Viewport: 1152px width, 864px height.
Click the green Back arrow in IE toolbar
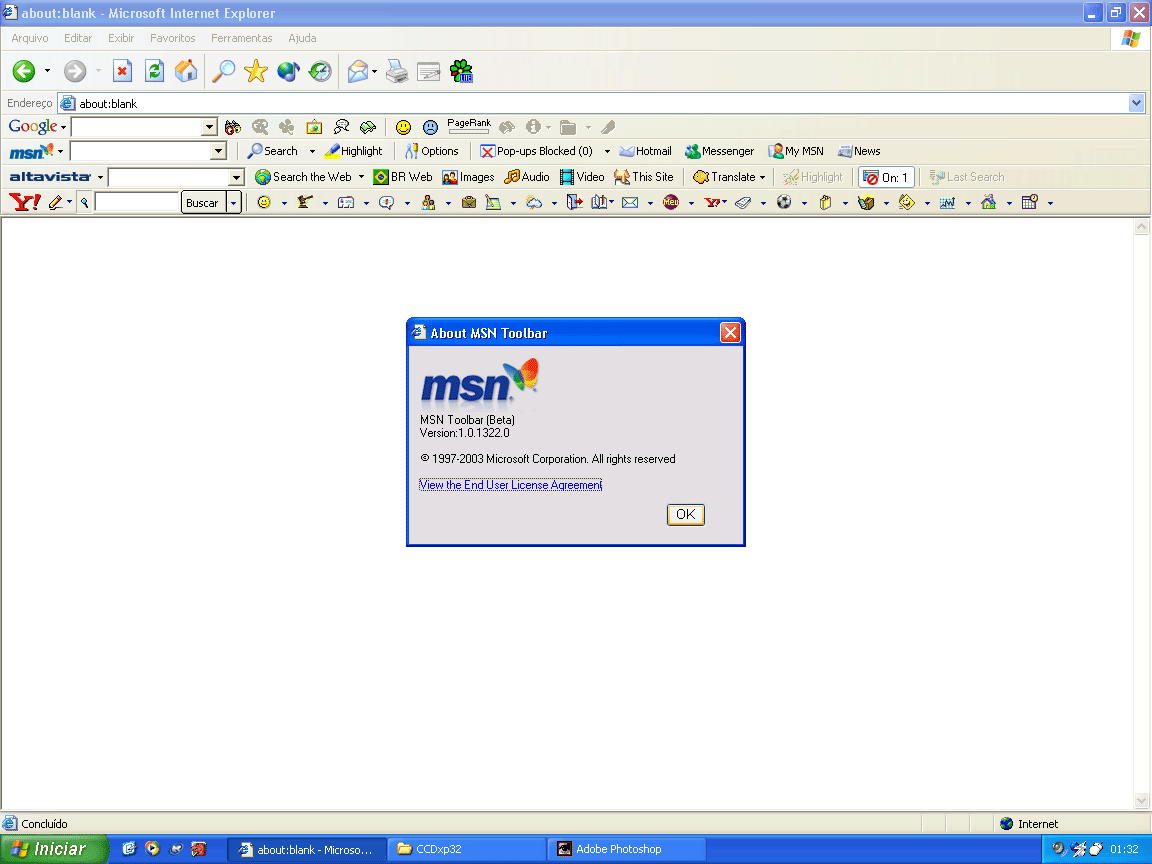pyautogui.click(x=24, y=71)
